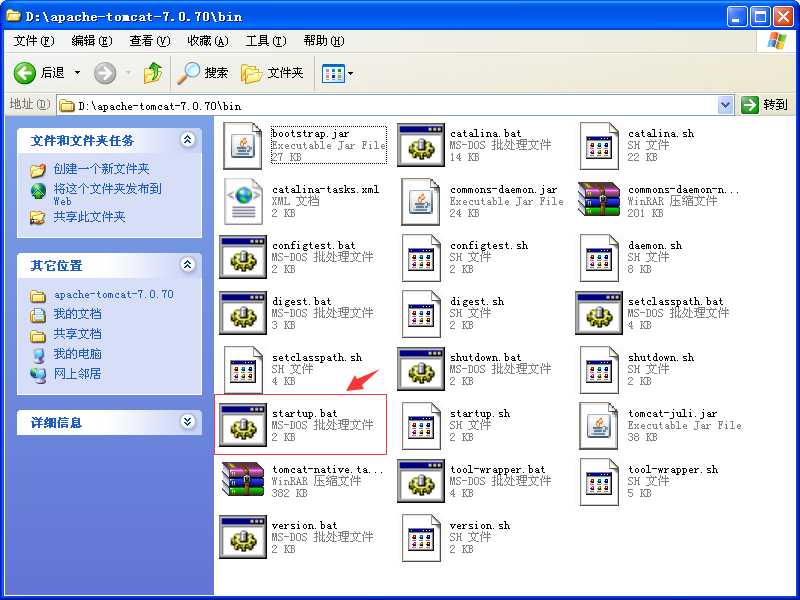Open the 查看(V) menu

point(149,41)
